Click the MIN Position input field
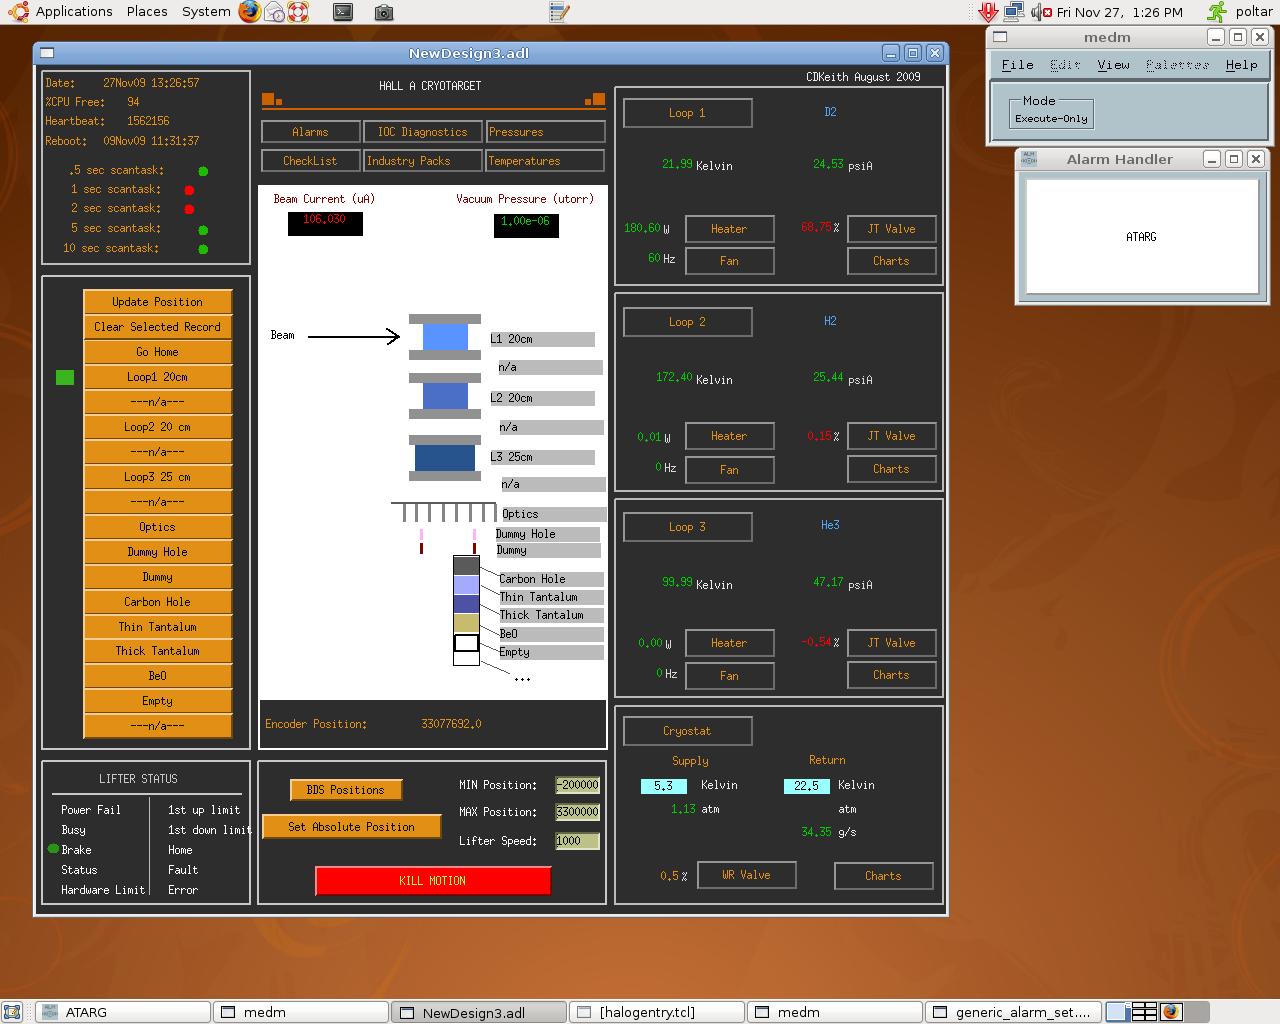This screenshot has width=1280, height=1024. point(577,785)
